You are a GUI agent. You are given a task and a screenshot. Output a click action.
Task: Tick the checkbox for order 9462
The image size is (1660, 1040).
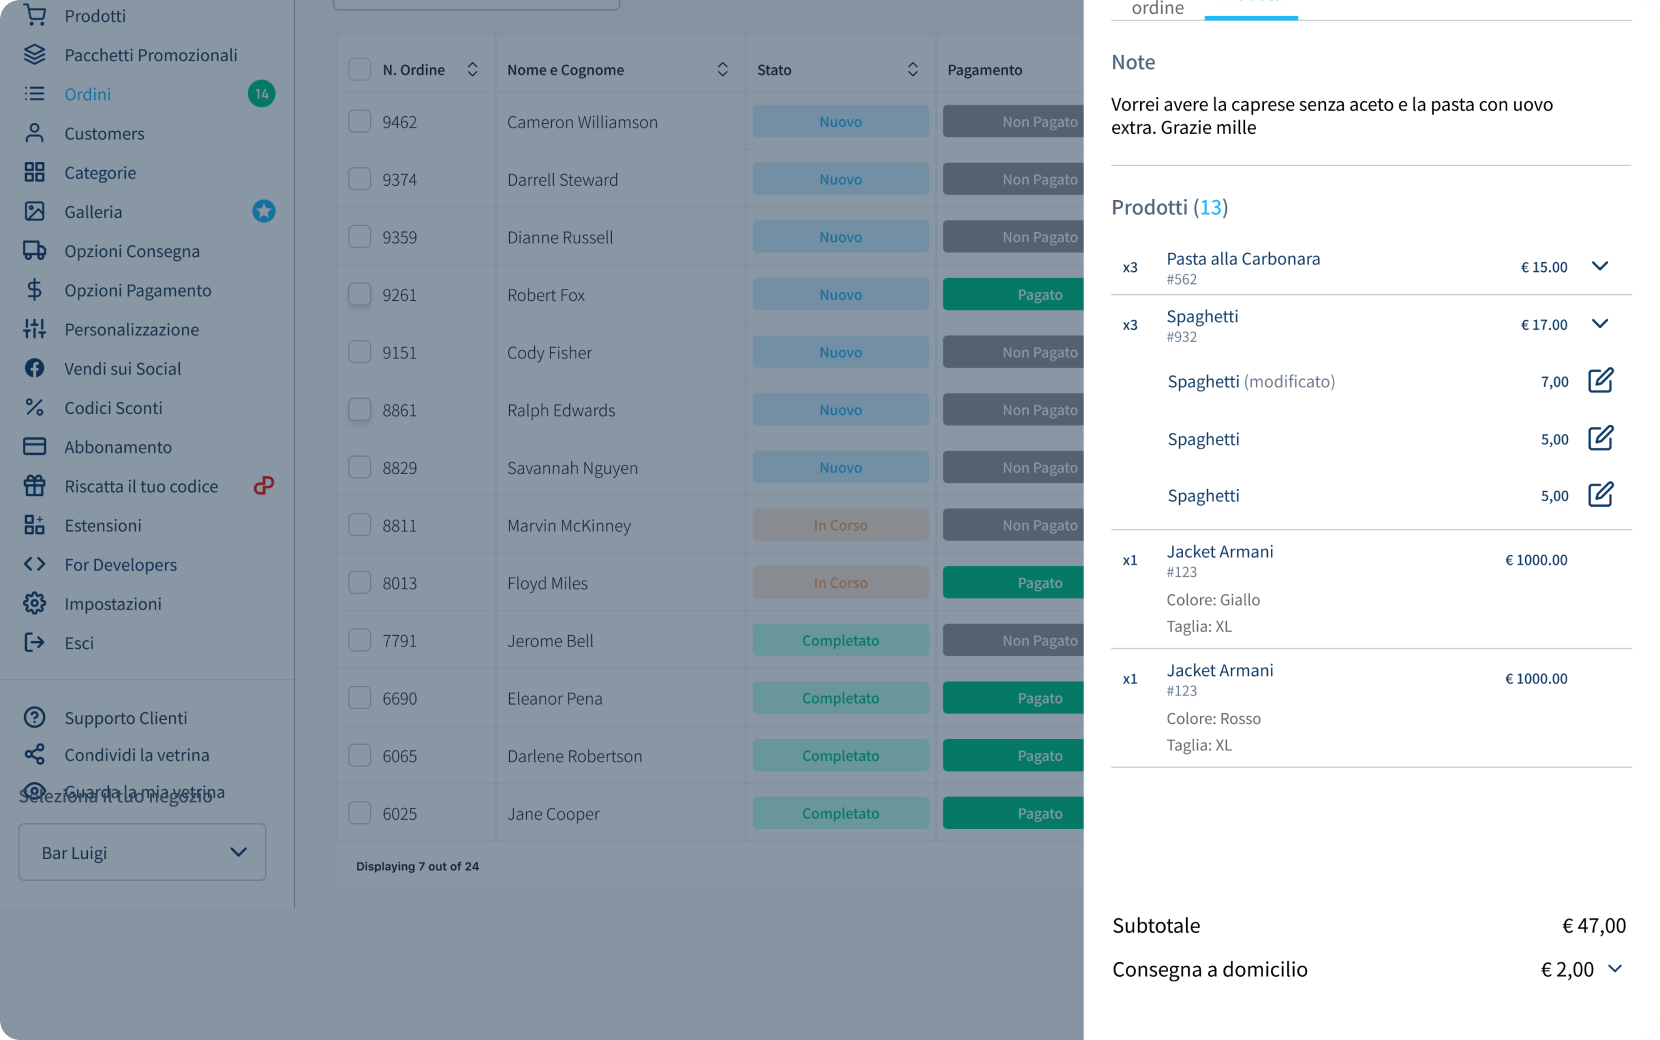click(x=359, y=122)
